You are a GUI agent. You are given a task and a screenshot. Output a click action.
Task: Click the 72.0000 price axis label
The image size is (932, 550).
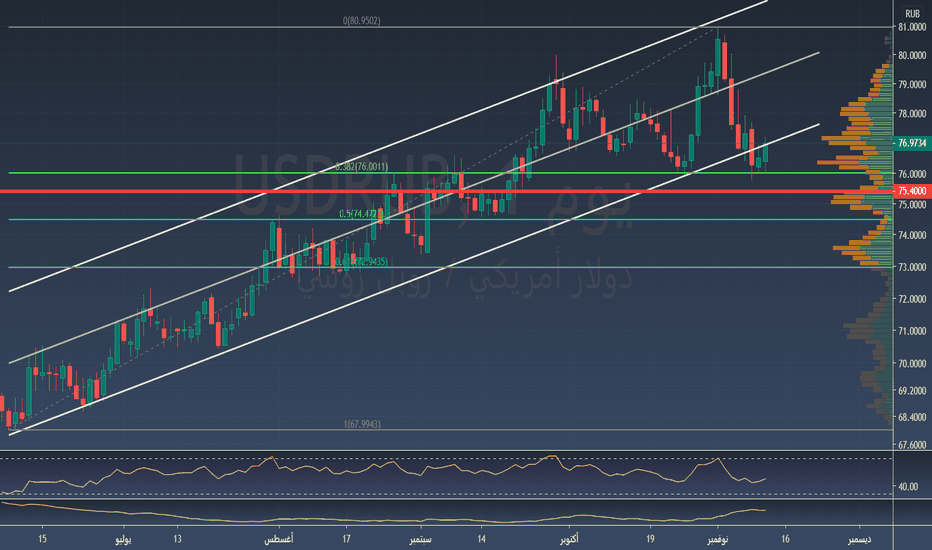pos(912,299)
